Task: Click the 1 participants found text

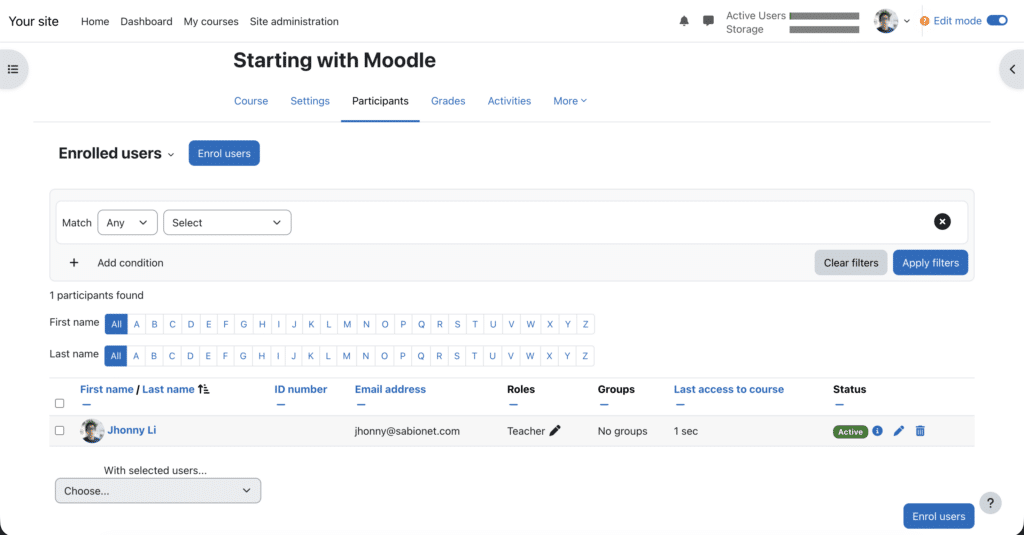Action: (97, 295)
